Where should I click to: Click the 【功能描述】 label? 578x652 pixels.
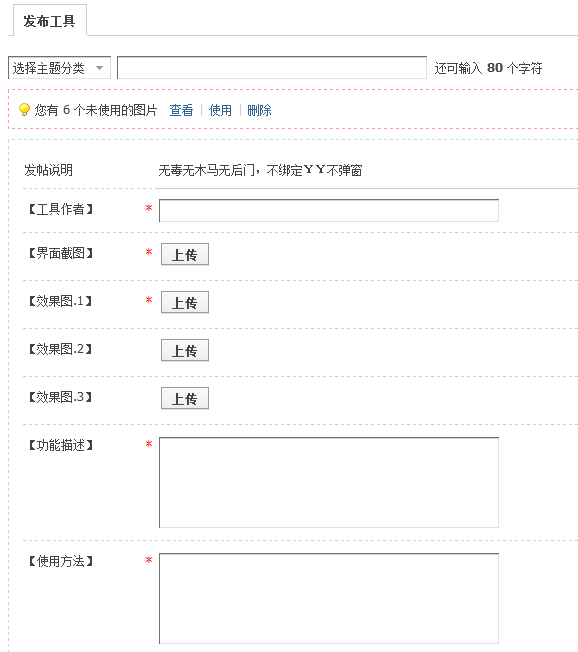(x=60, y=445)
